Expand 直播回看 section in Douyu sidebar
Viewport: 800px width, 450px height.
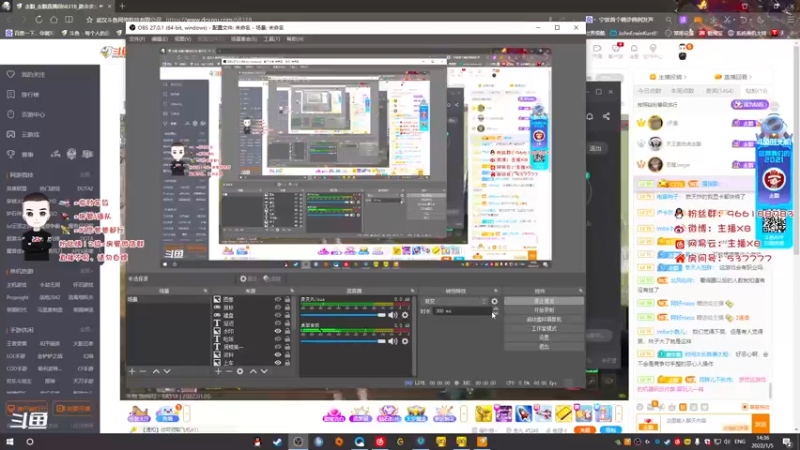(x=733, y=77)
